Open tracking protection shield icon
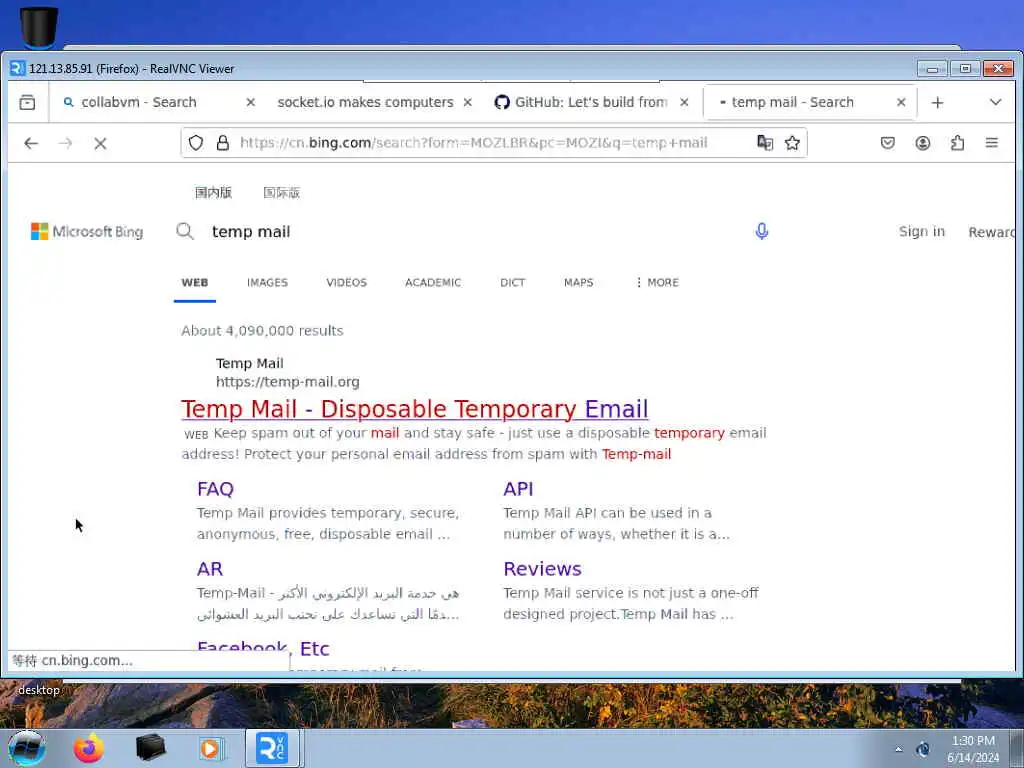 coord(196,143)
